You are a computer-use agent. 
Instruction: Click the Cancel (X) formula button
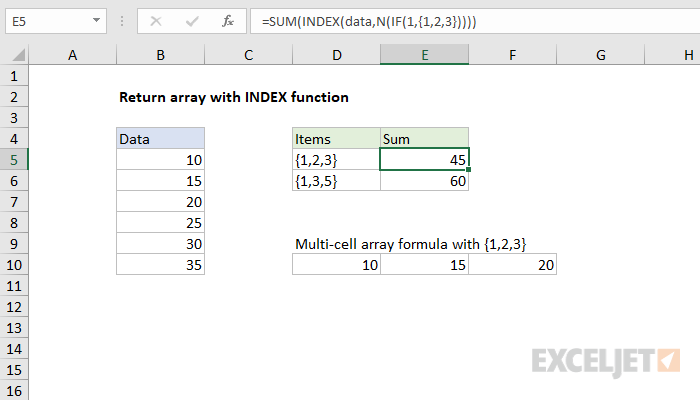click(x=156, y=21)
